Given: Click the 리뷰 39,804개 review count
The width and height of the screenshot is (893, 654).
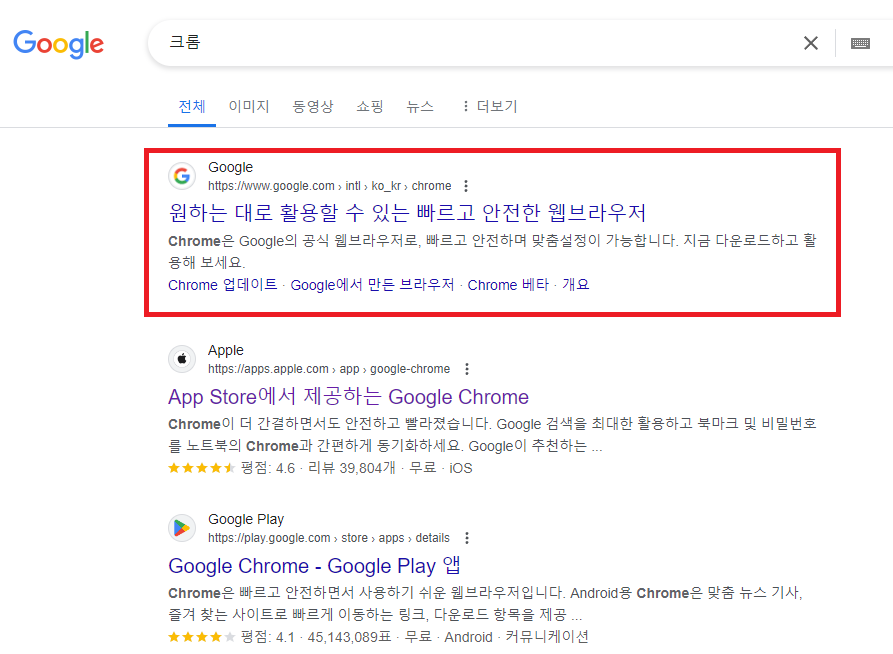Looking at the screenshot, I should point(351,468).
